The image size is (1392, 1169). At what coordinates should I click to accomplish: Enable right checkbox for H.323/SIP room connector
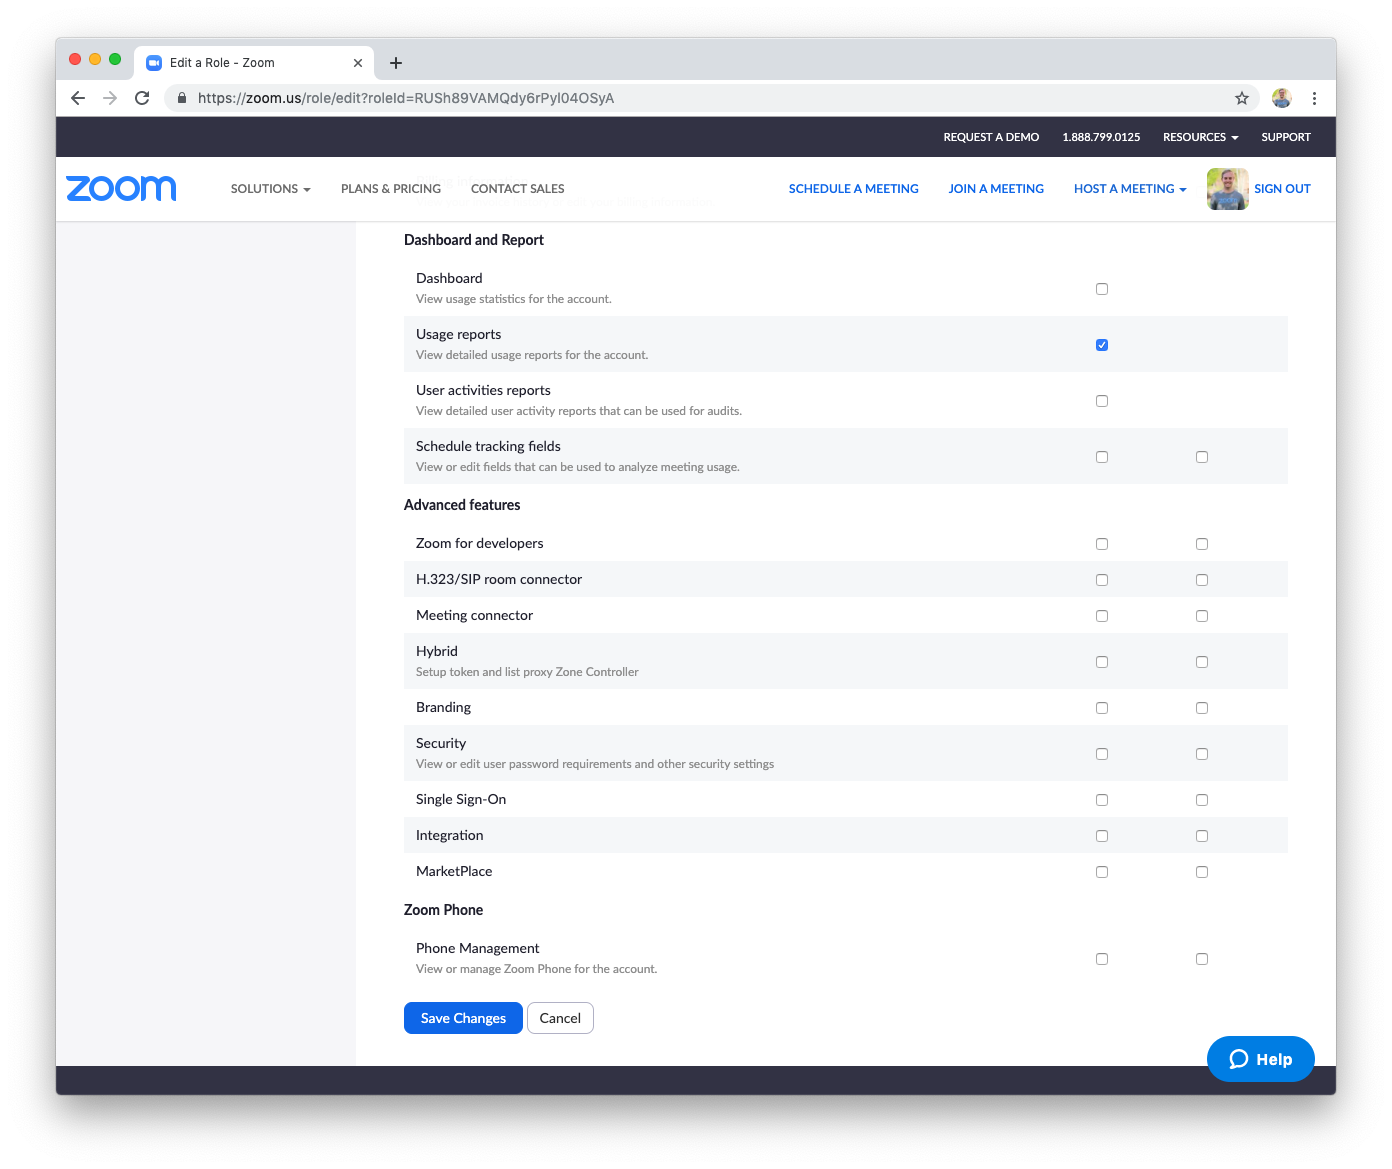coord(1202,580)
